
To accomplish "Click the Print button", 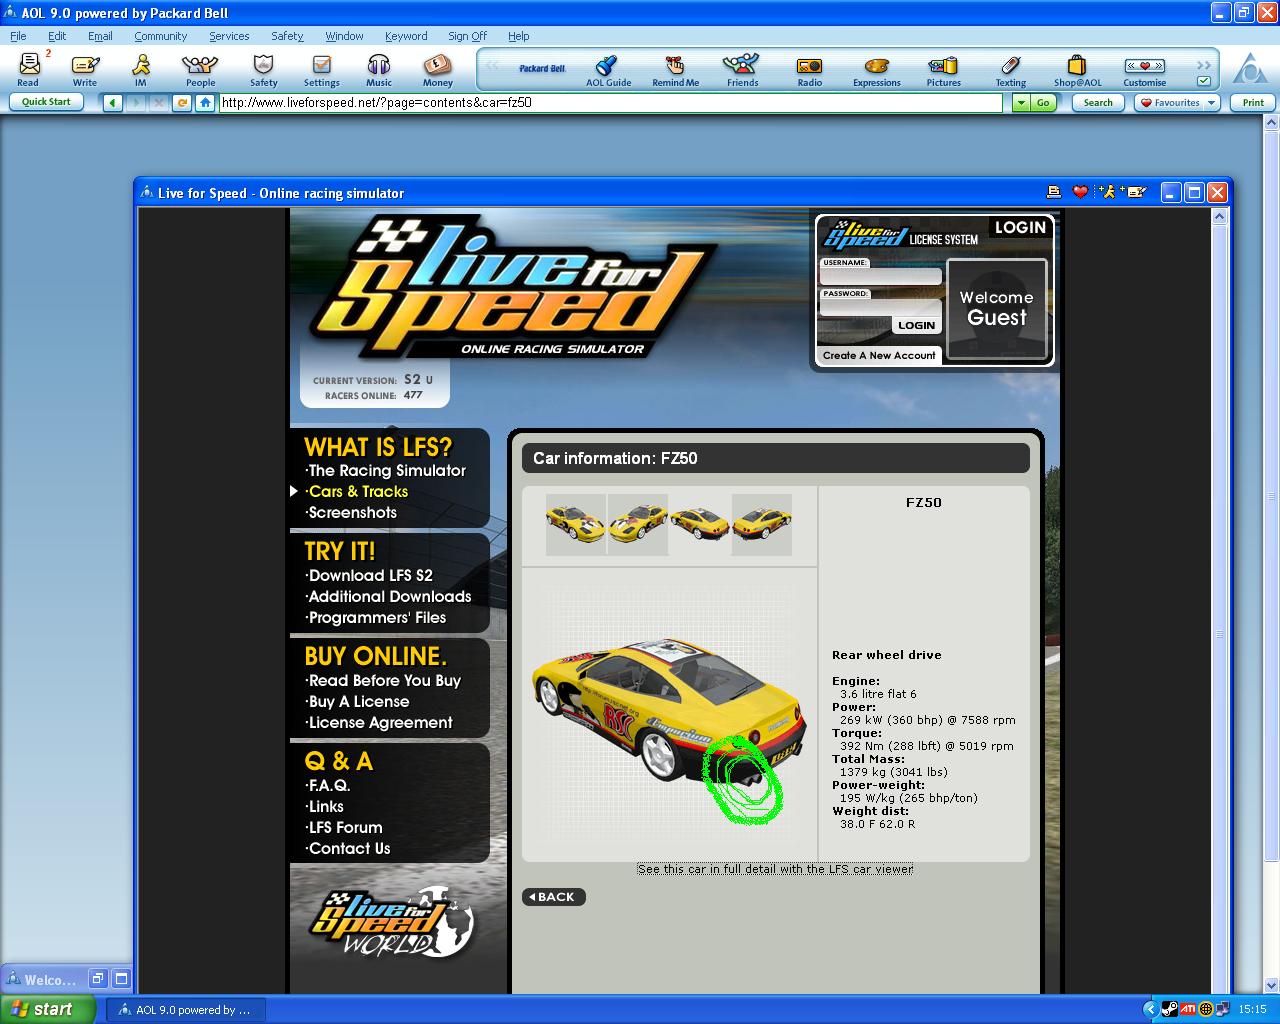I will [1253, 102].
